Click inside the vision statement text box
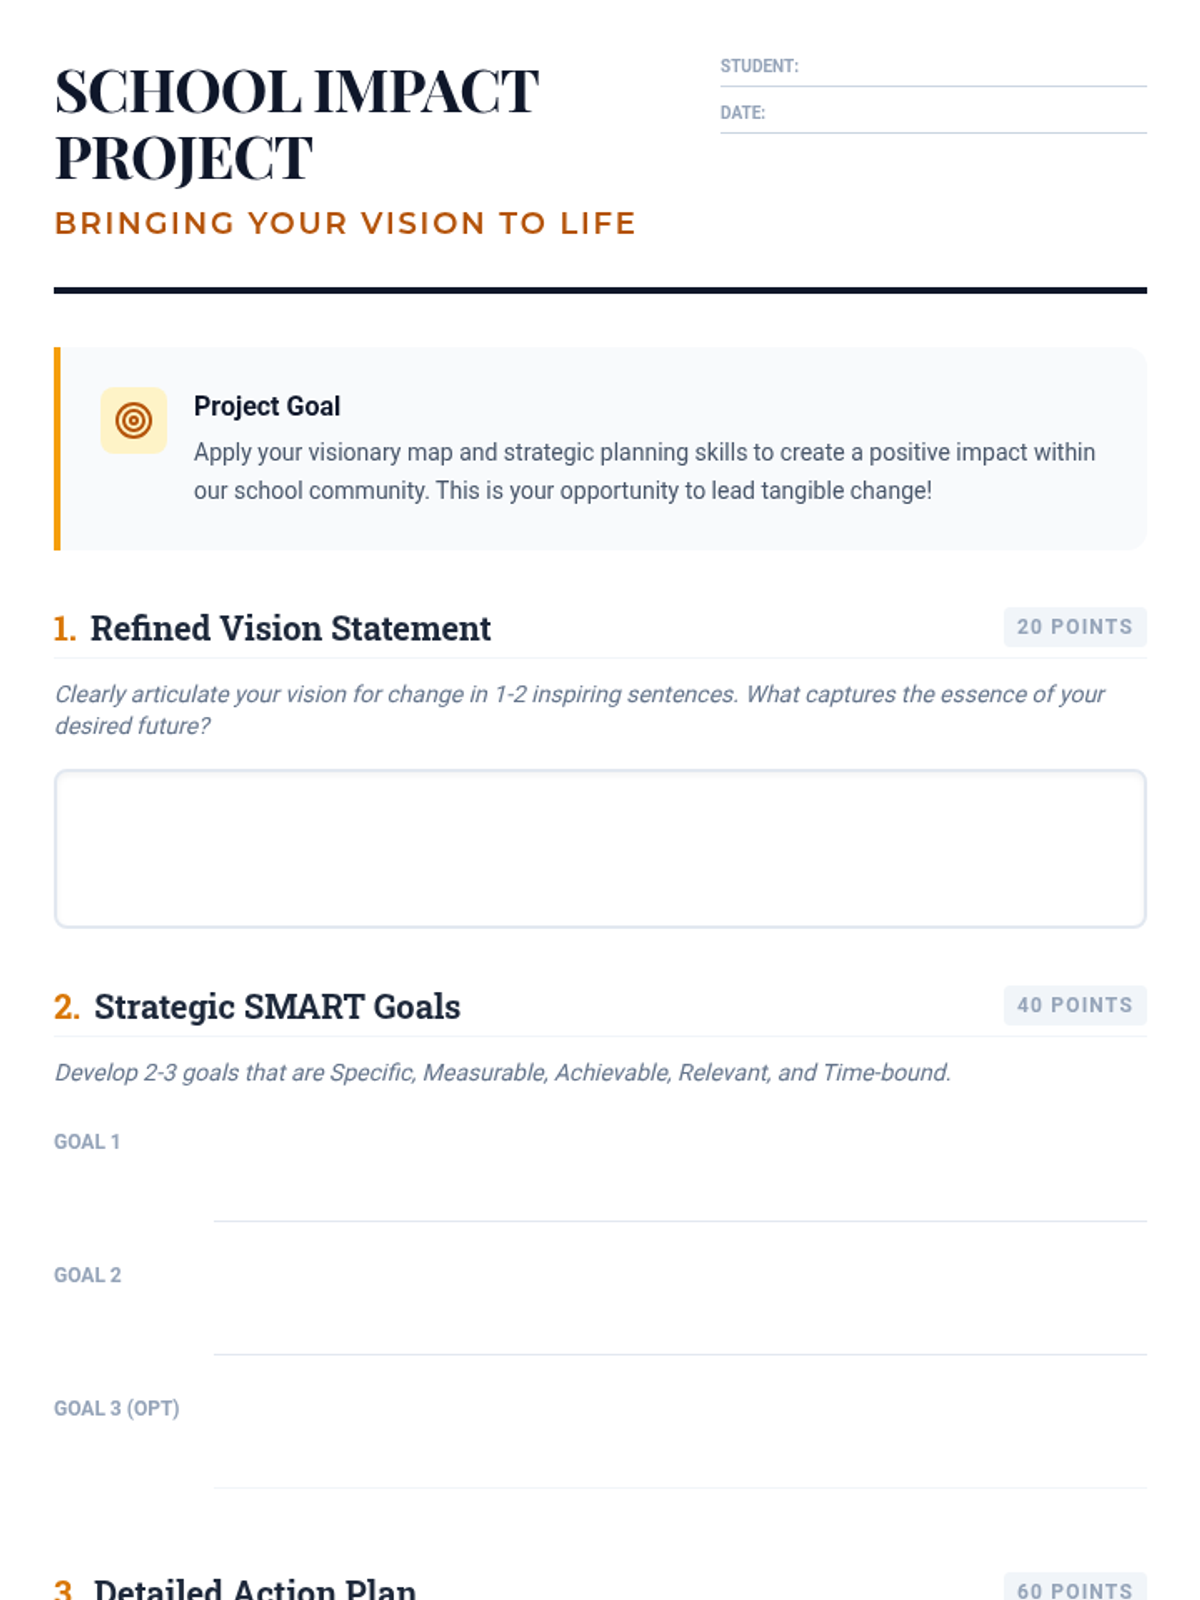Viewport: 1200px width, 1600px height. [600, 848]
